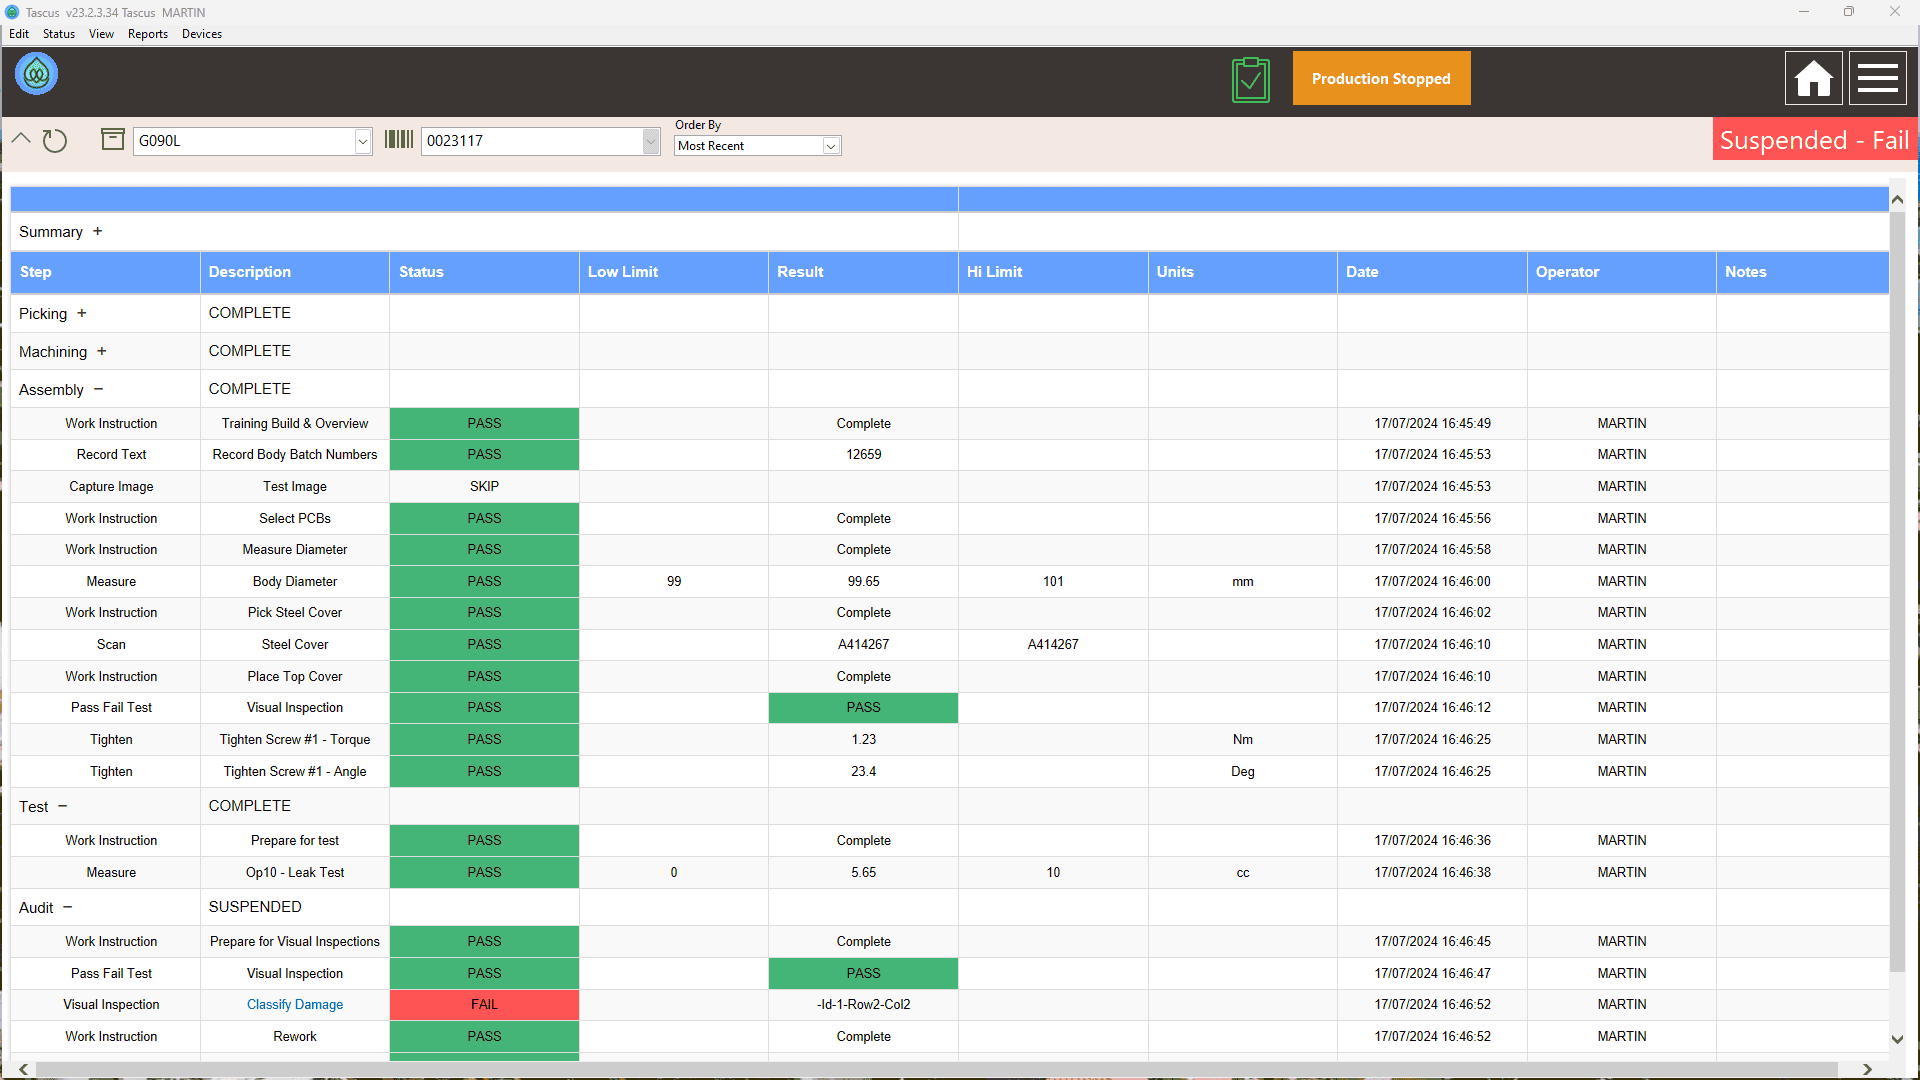Click the refresh circular arrow icon
The image size is (1920, 1080).
point(55,141)
